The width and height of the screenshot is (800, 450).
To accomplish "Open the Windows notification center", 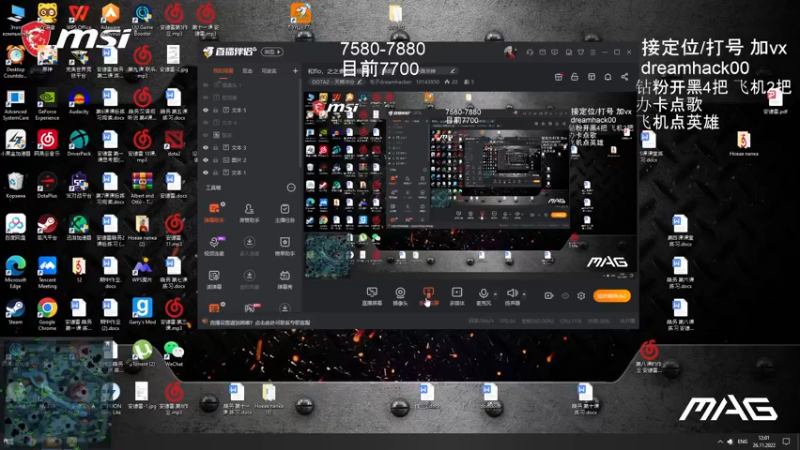I will (x=786, y=441).
